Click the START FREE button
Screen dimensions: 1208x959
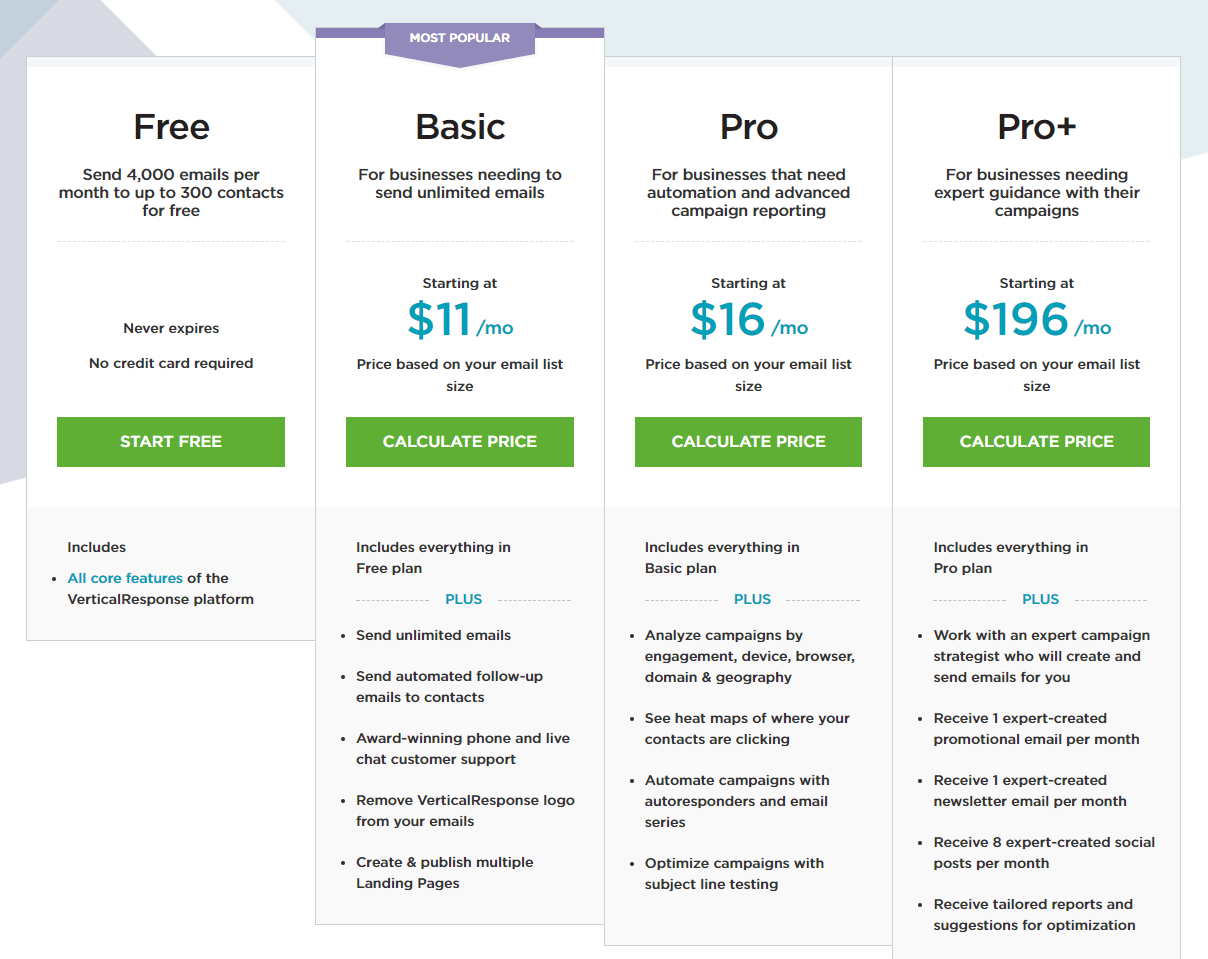click(x=171, y=442)
